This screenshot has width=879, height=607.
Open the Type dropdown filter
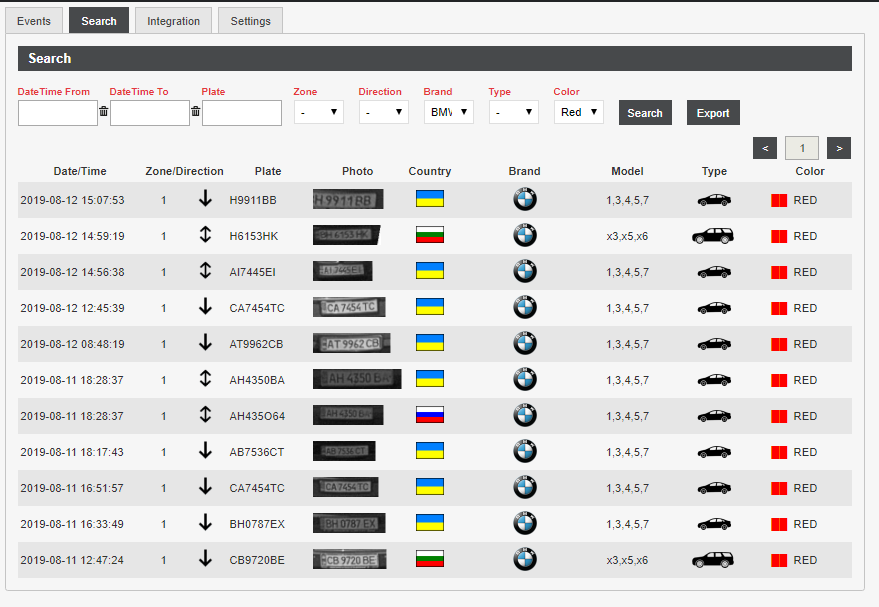coord(513,112)
